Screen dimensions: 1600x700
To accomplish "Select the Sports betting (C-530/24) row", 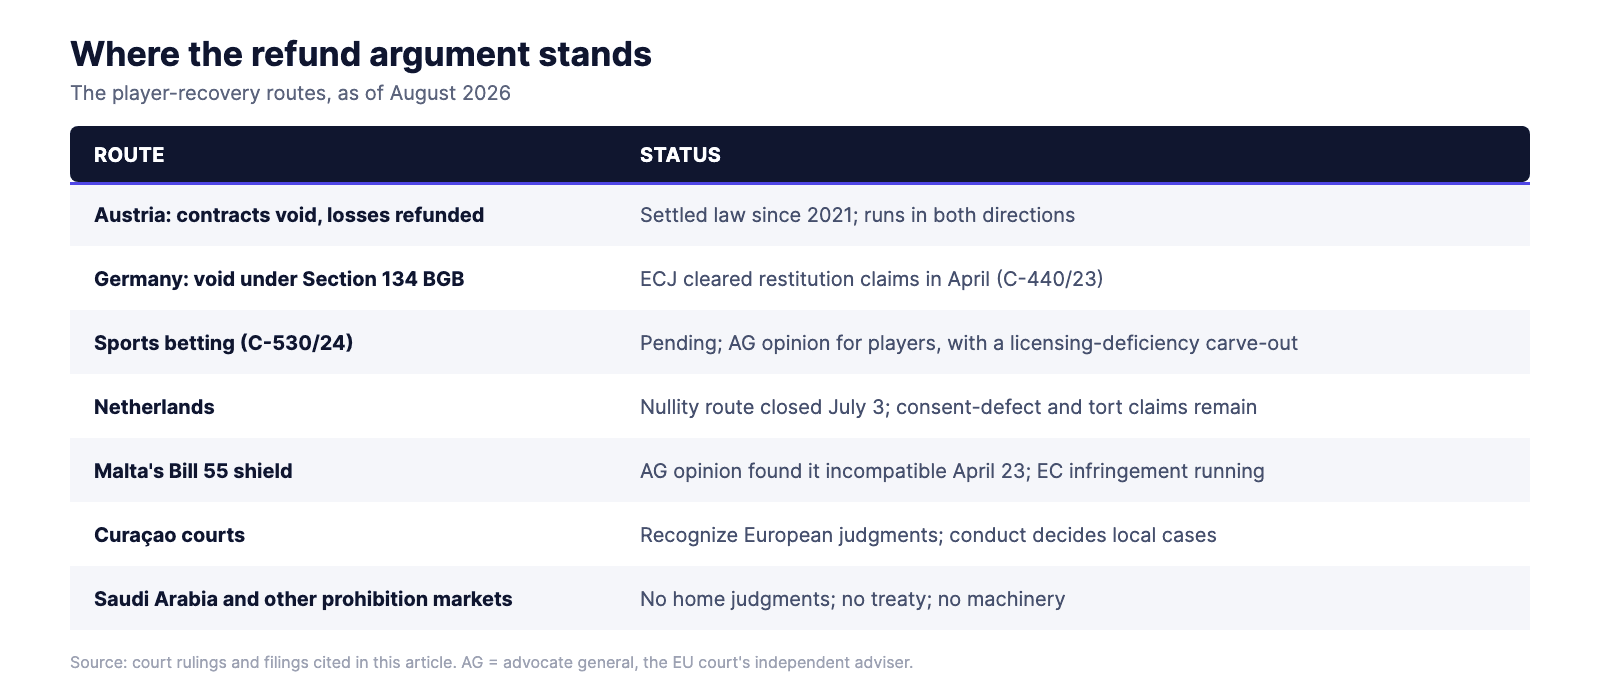I will (800, 342).
